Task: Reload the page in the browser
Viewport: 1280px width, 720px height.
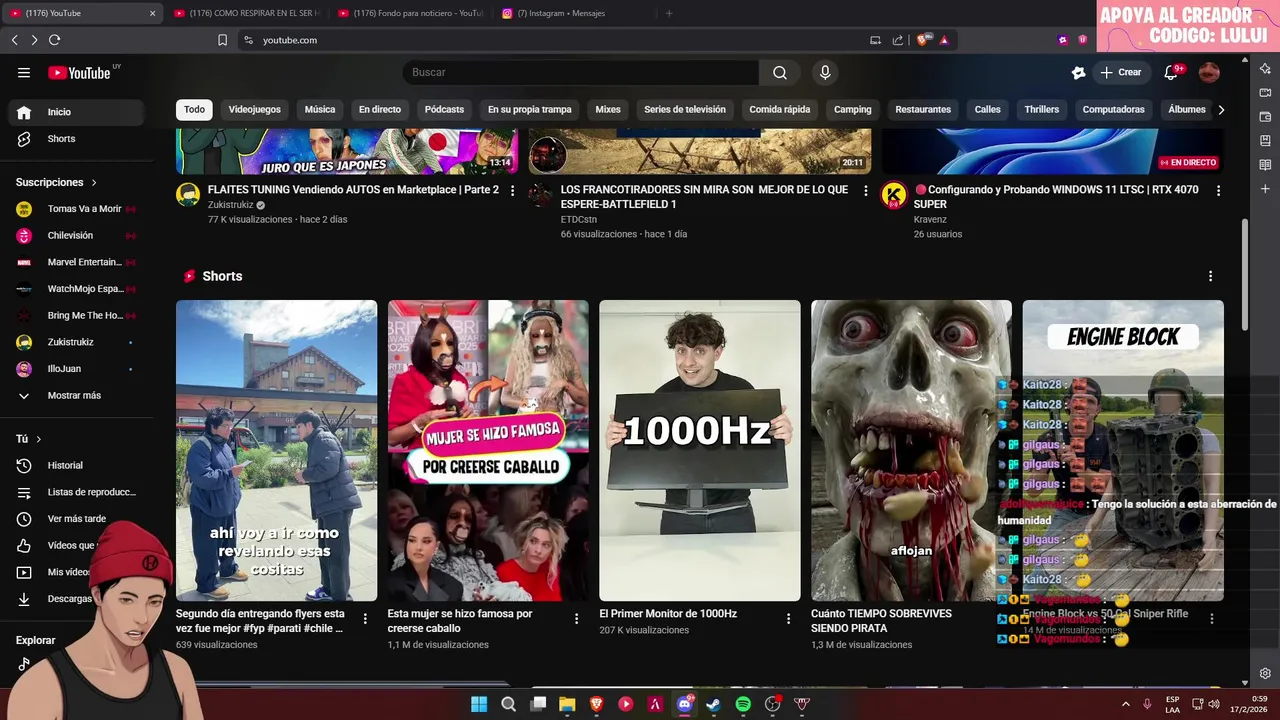Action: pyautogui.click(x=54, y=40)
